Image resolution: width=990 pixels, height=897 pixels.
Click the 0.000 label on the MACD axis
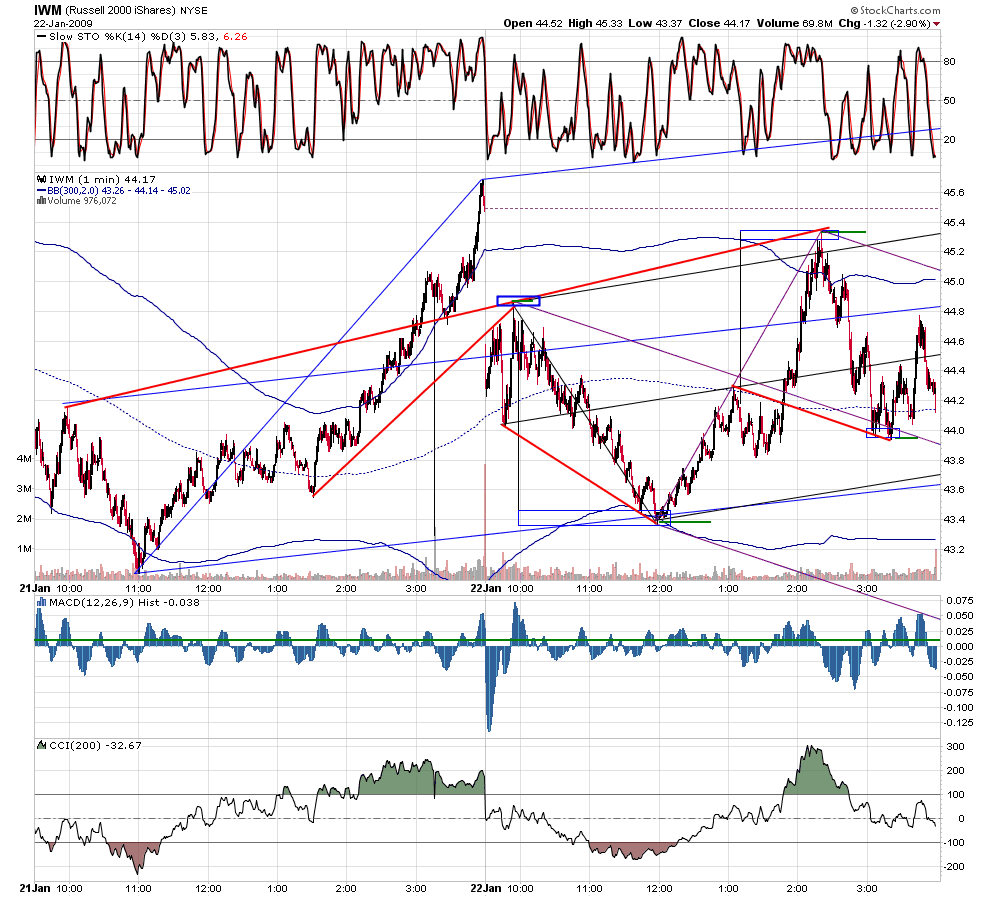959,646
